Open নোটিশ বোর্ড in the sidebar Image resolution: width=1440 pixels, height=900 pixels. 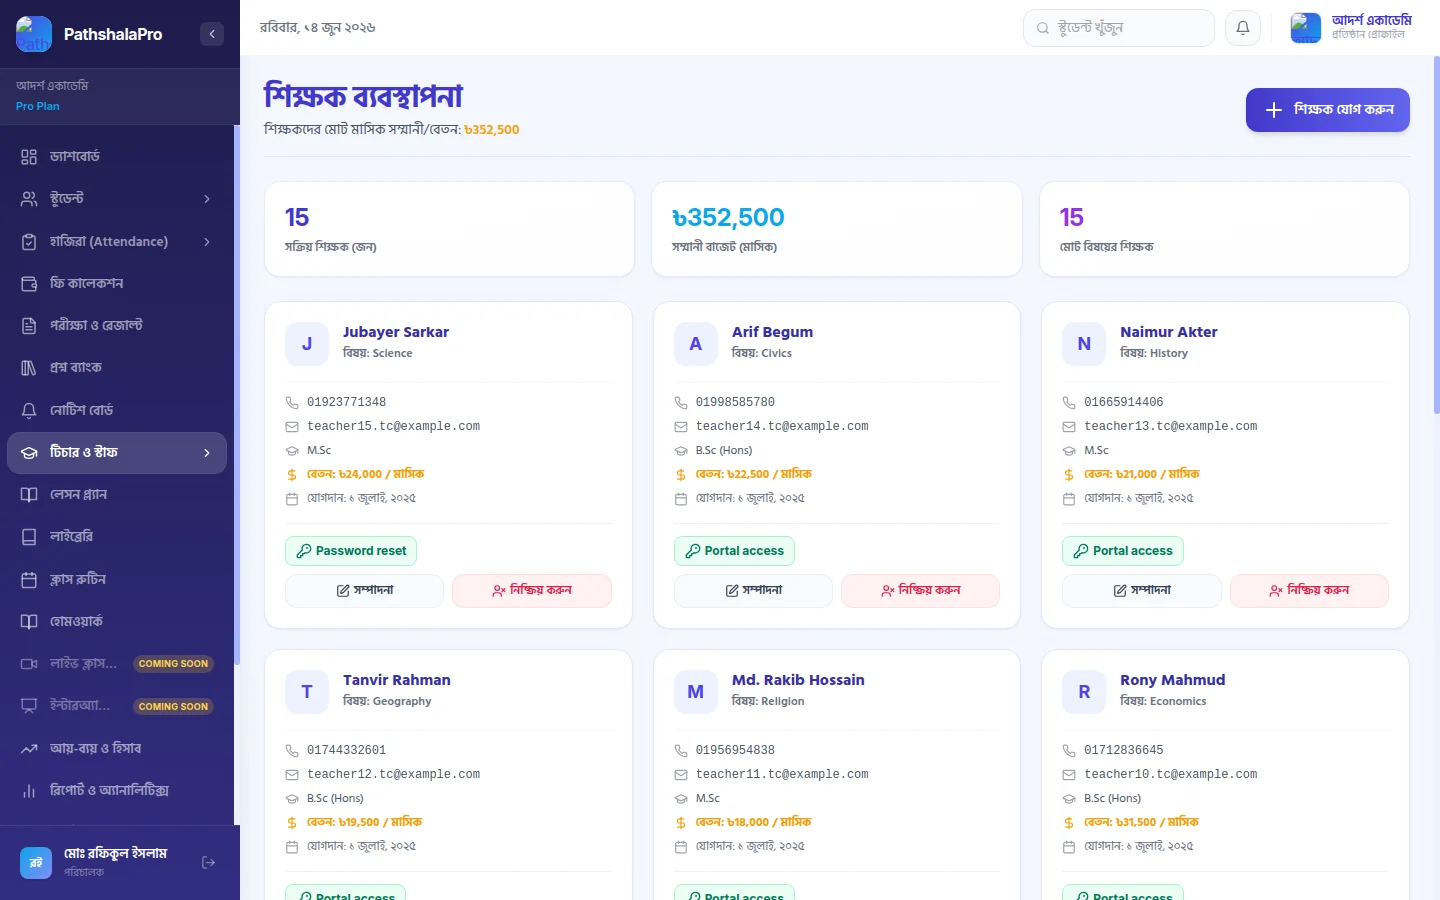click(x=117, y=411)
